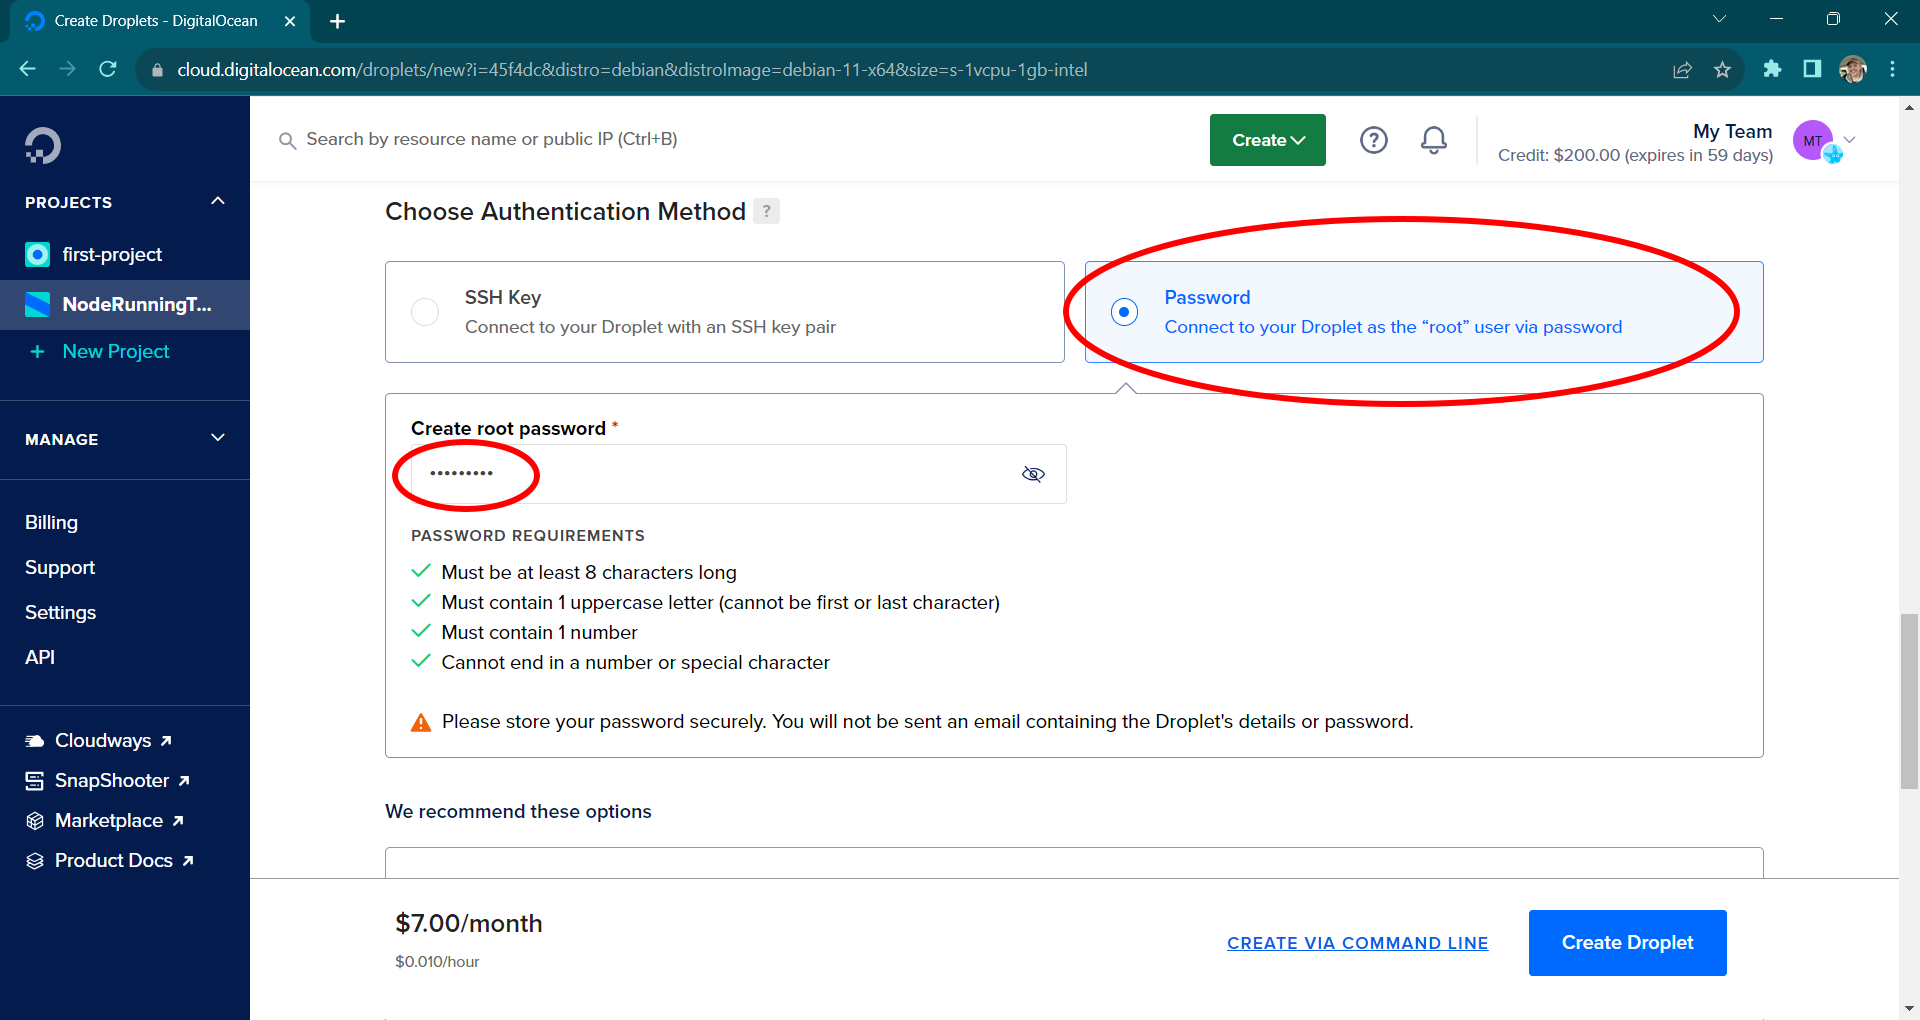Click the browser forward arrow
The width and height of the screenshot is (1920, 1020).
pyautogui.click(x=68, y=69)
